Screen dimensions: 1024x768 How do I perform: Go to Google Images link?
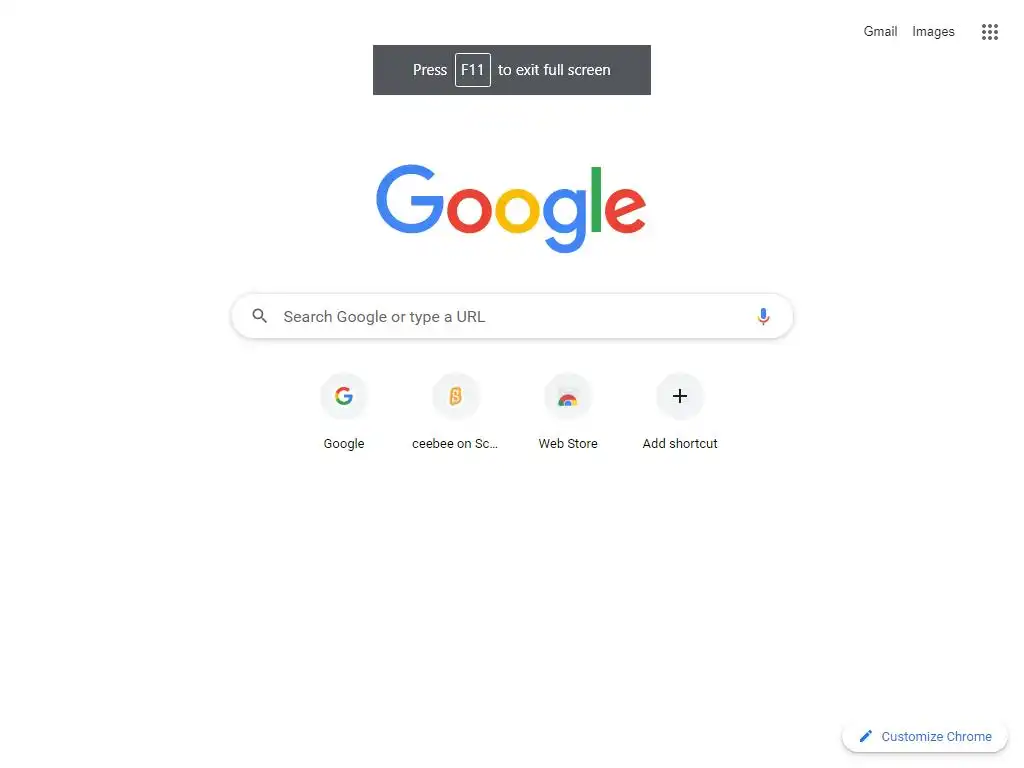(x=933, y=31)
